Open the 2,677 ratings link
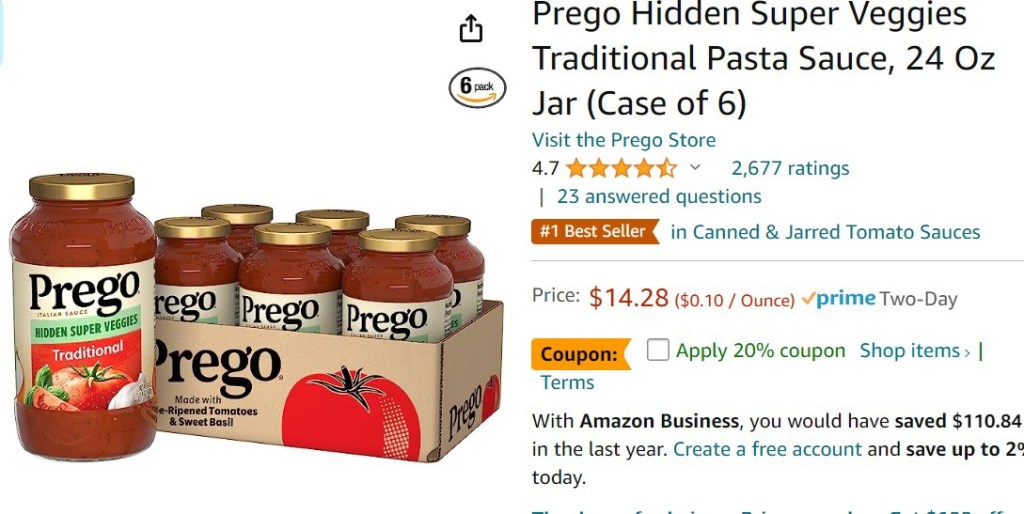This screenshot has width=1024, height=514. 790,169
